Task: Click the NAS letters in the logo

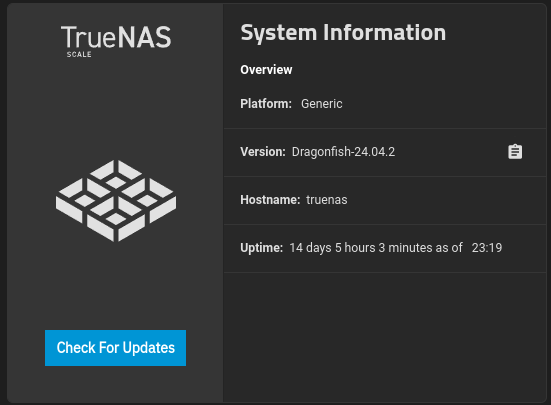Action: tap(144, 37)
